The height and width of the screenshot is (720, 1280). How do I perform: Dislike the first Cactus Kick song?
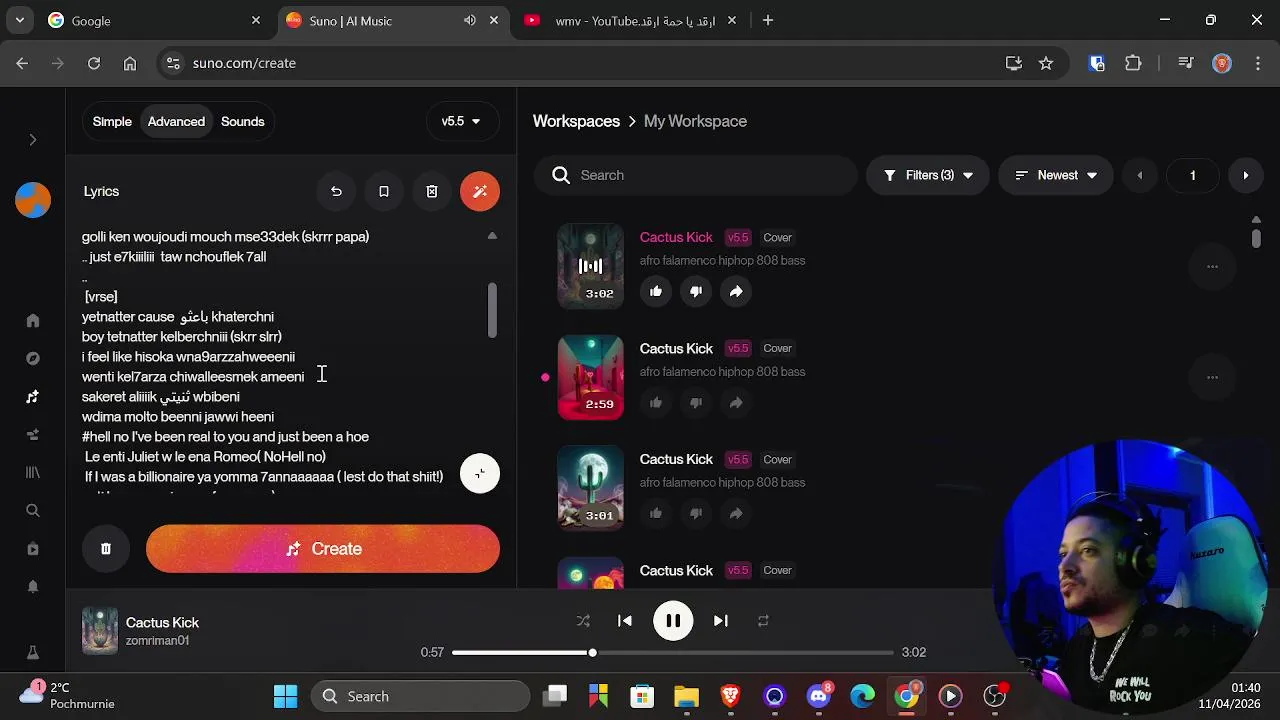pyautogui.click(x=696, y=291)
